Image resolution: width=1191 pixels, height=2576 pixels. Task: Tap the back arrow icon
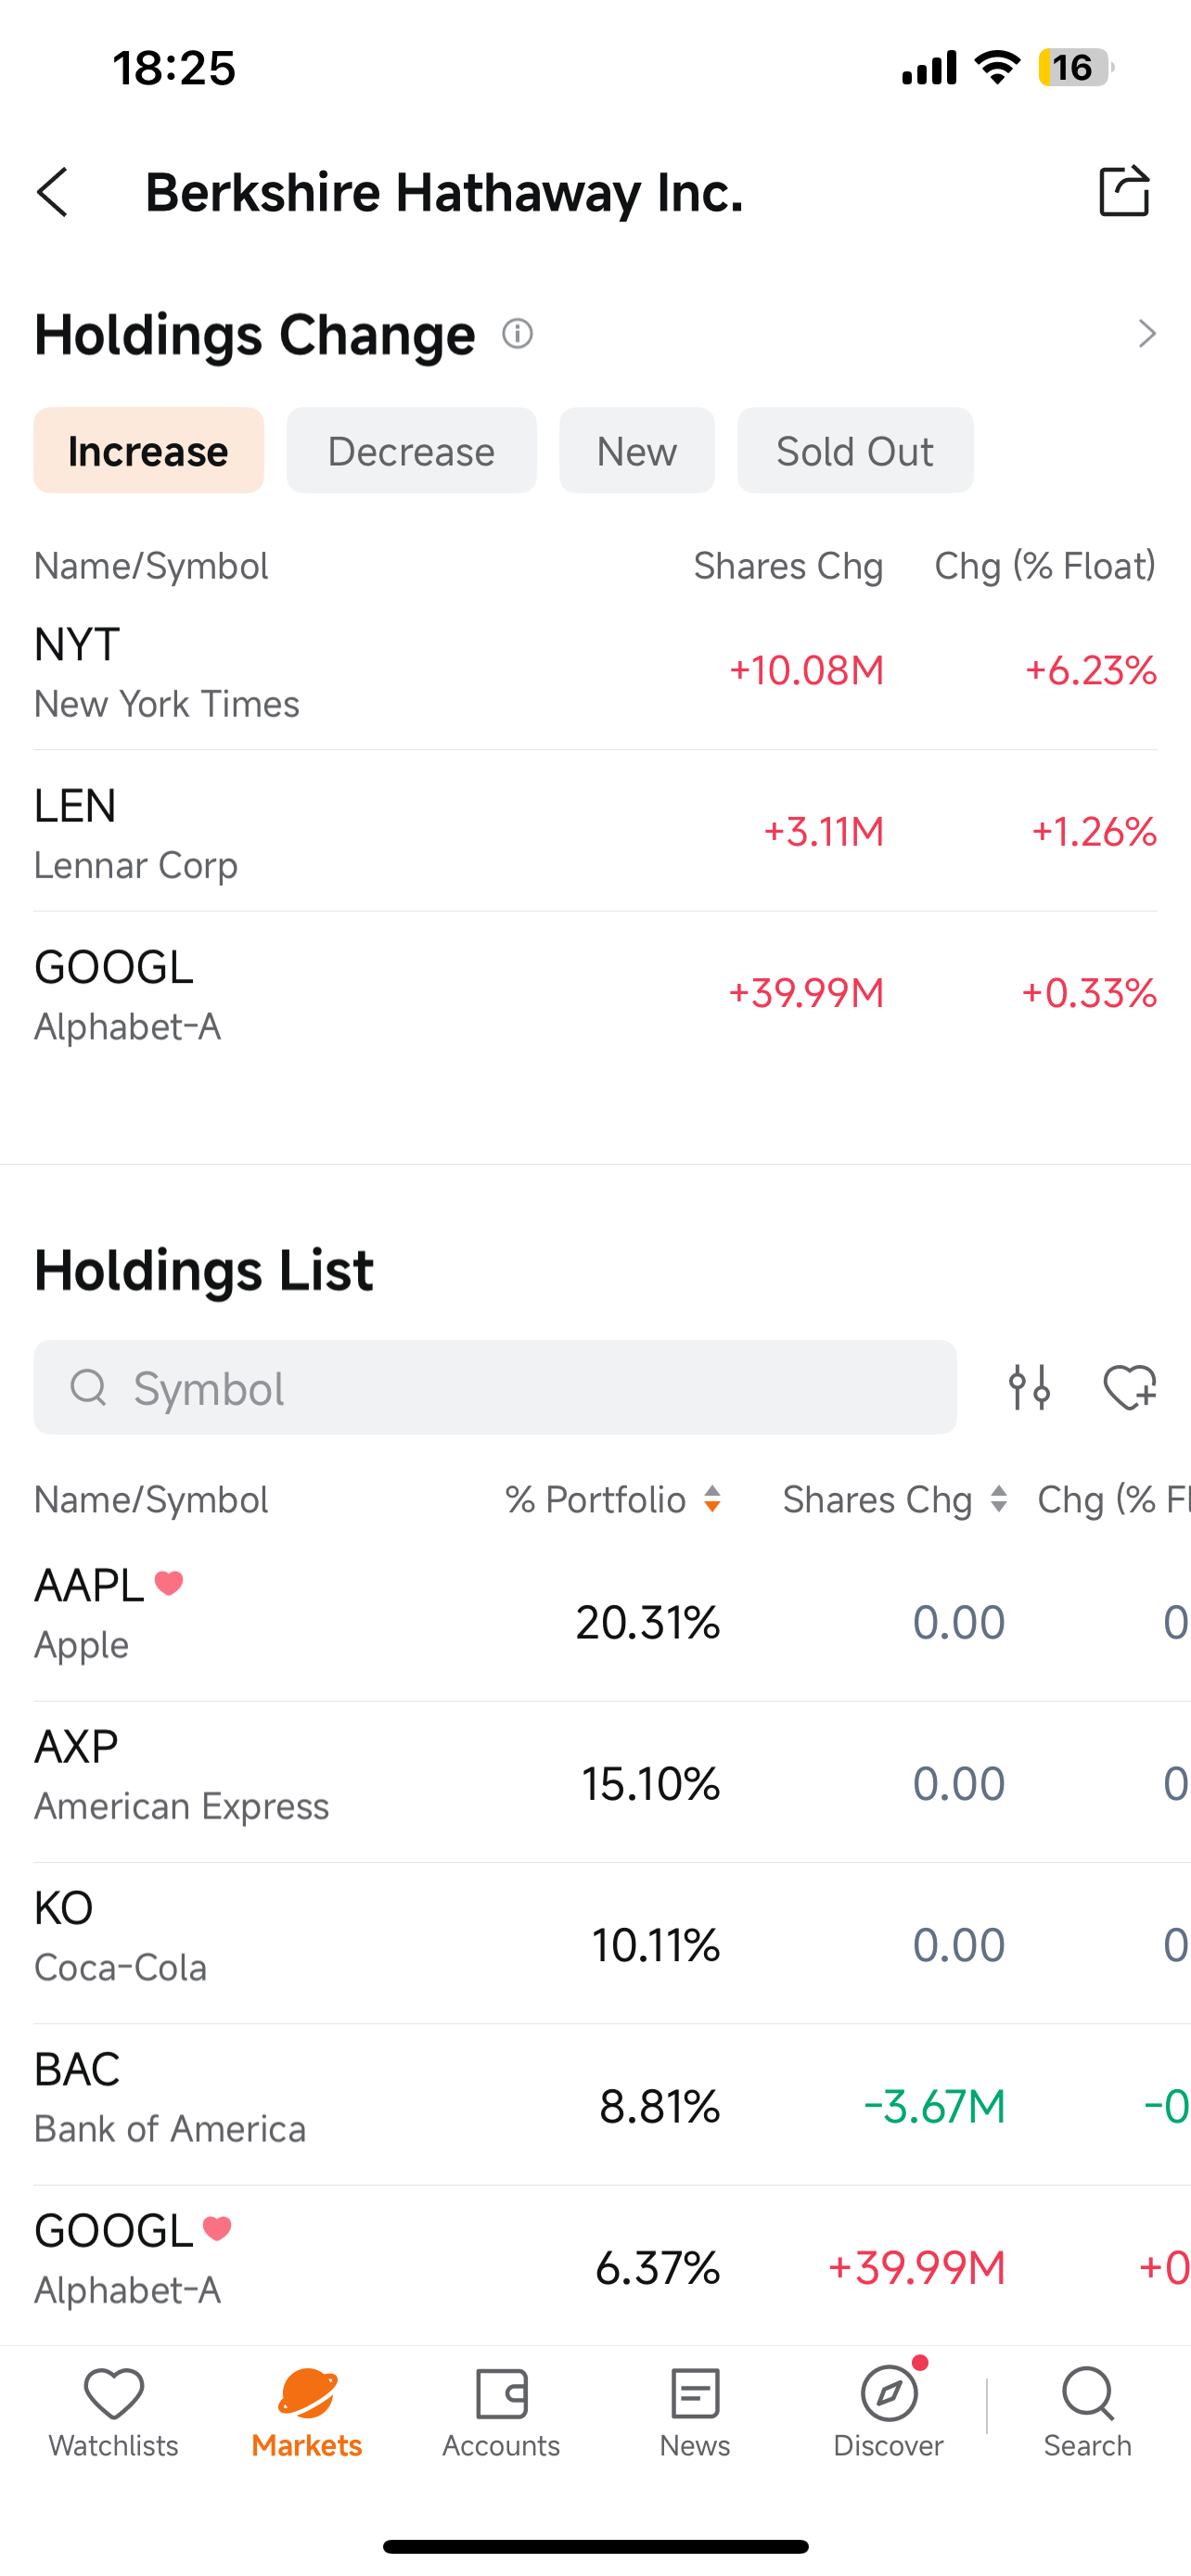pos(53,192)
